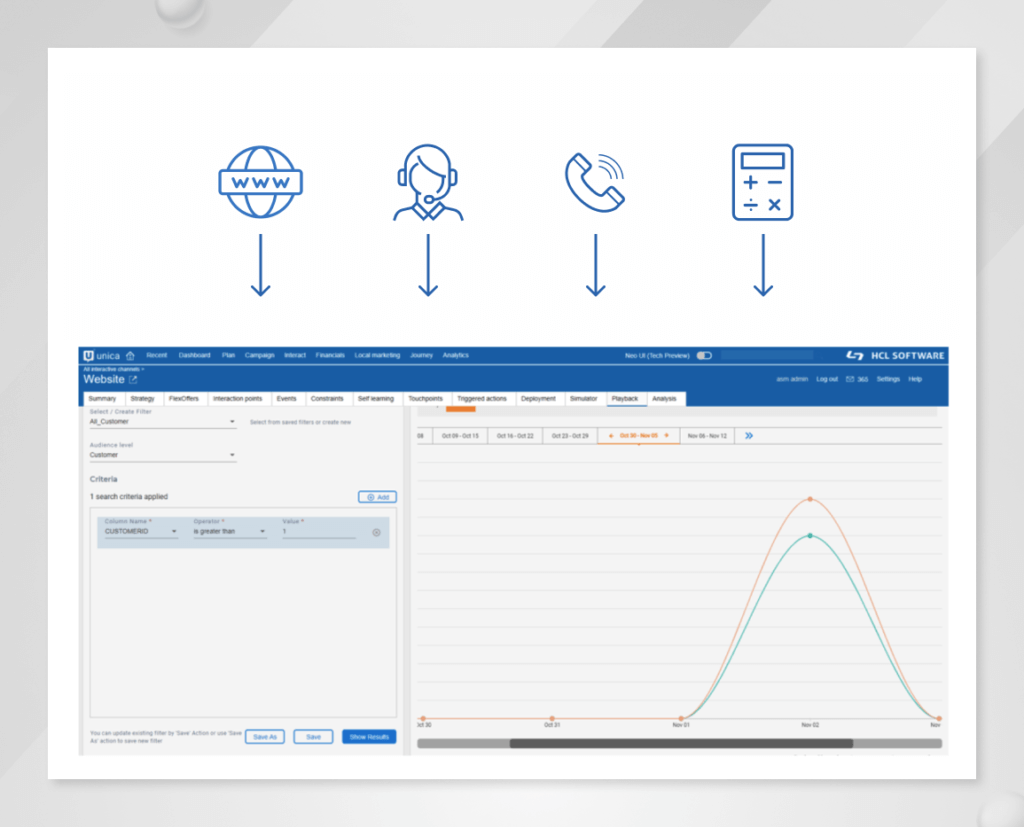This screenshot has width=1024, height=827.
Task: Add a new search criteria
Action: tap(377, 497)
